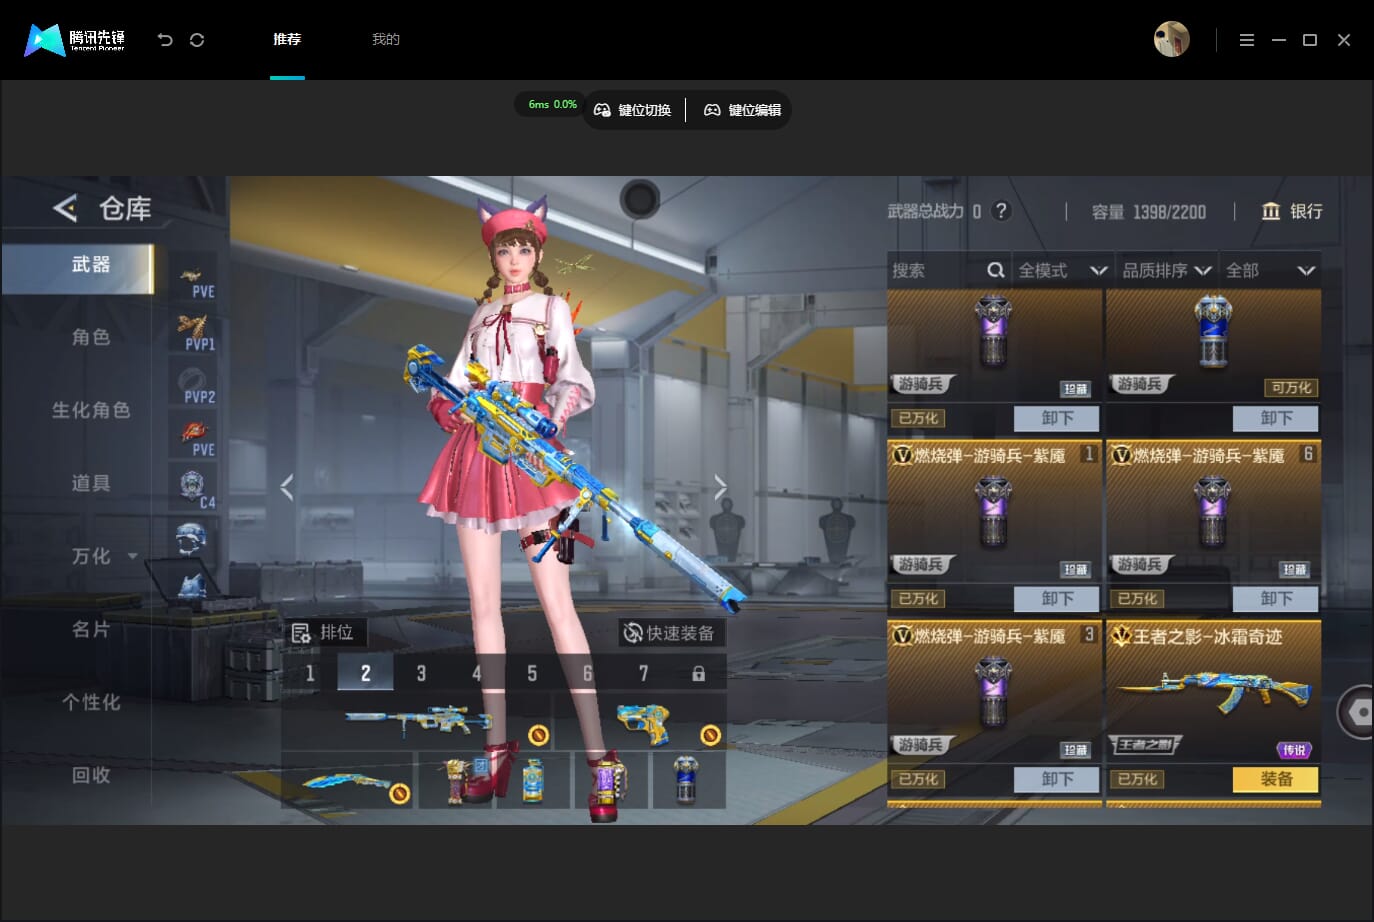1374x922 pixels.
Task: Select the 角色 category
Action: coord(90,337)
